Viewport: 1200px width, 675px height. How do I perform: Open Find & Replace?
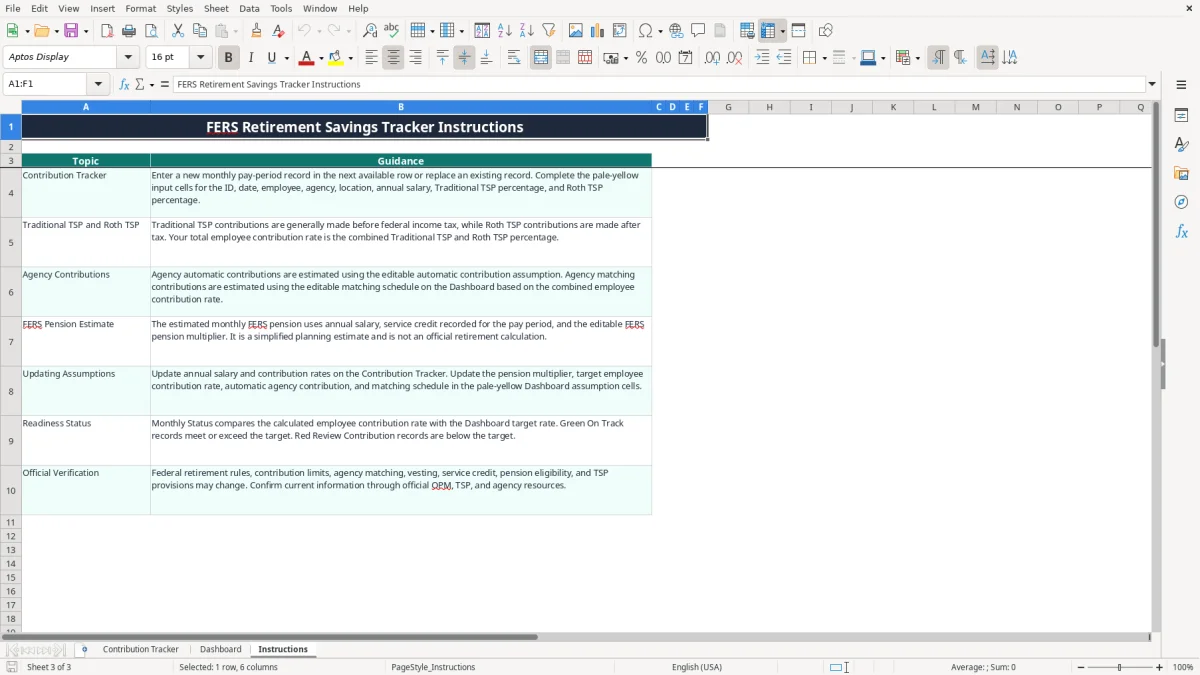[370, 31]
